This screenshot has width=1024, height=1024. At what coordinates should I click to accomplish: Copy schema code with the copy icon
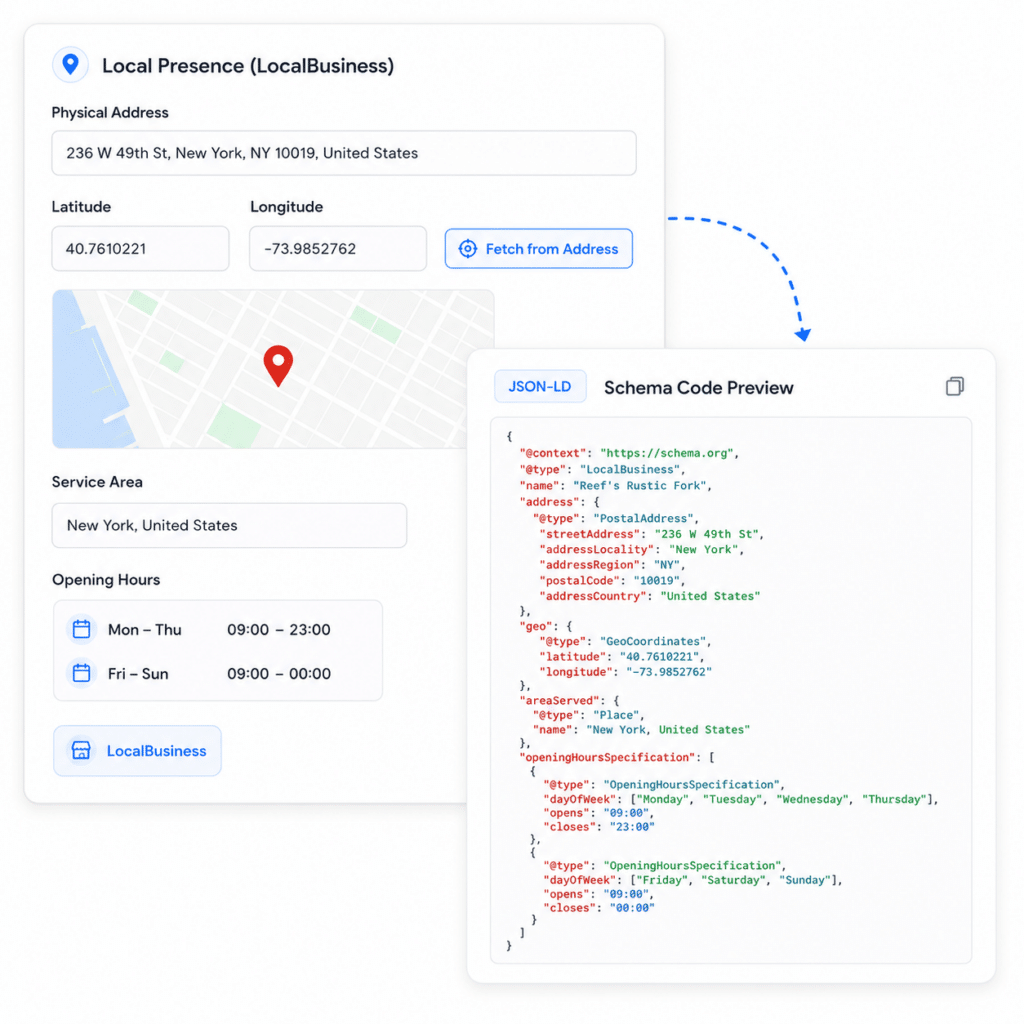(954, 387)
